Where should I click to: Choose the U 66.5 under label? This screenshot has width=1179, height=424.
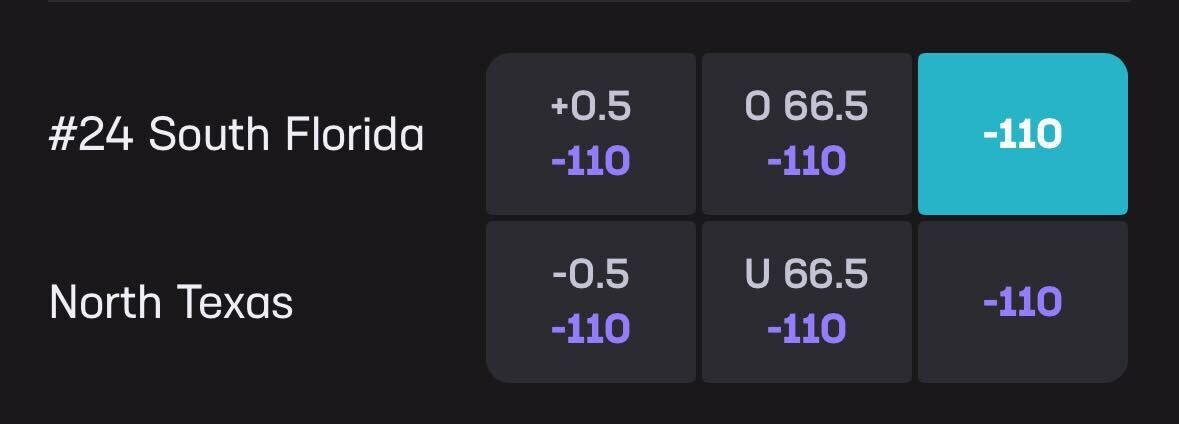(x=806, y=274)
